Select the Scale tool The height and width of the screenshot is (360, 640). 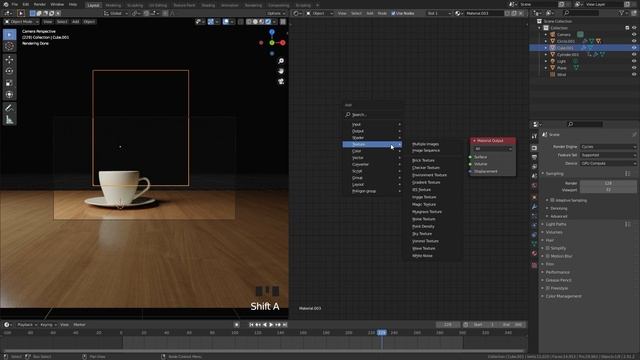pyautogui.click(x=9, y=83)
